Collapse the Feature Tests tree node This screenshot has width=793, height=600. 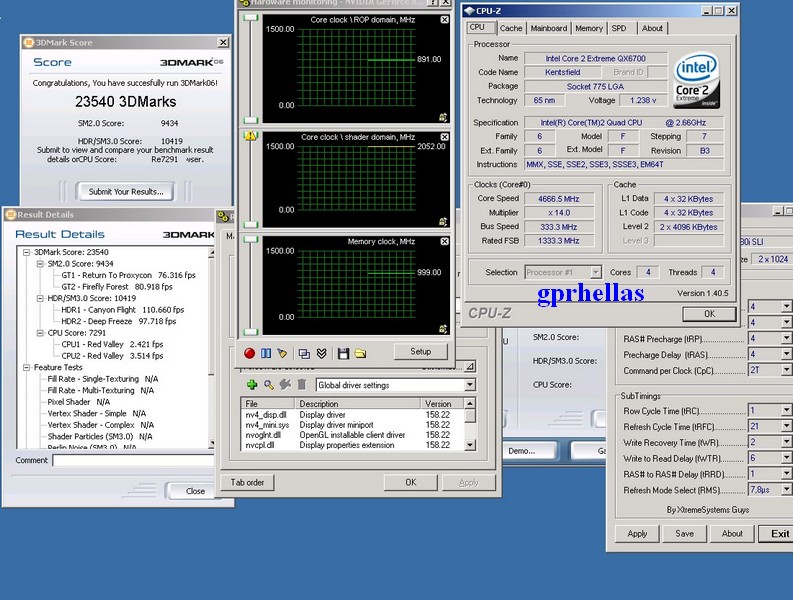tap(26, 367)
